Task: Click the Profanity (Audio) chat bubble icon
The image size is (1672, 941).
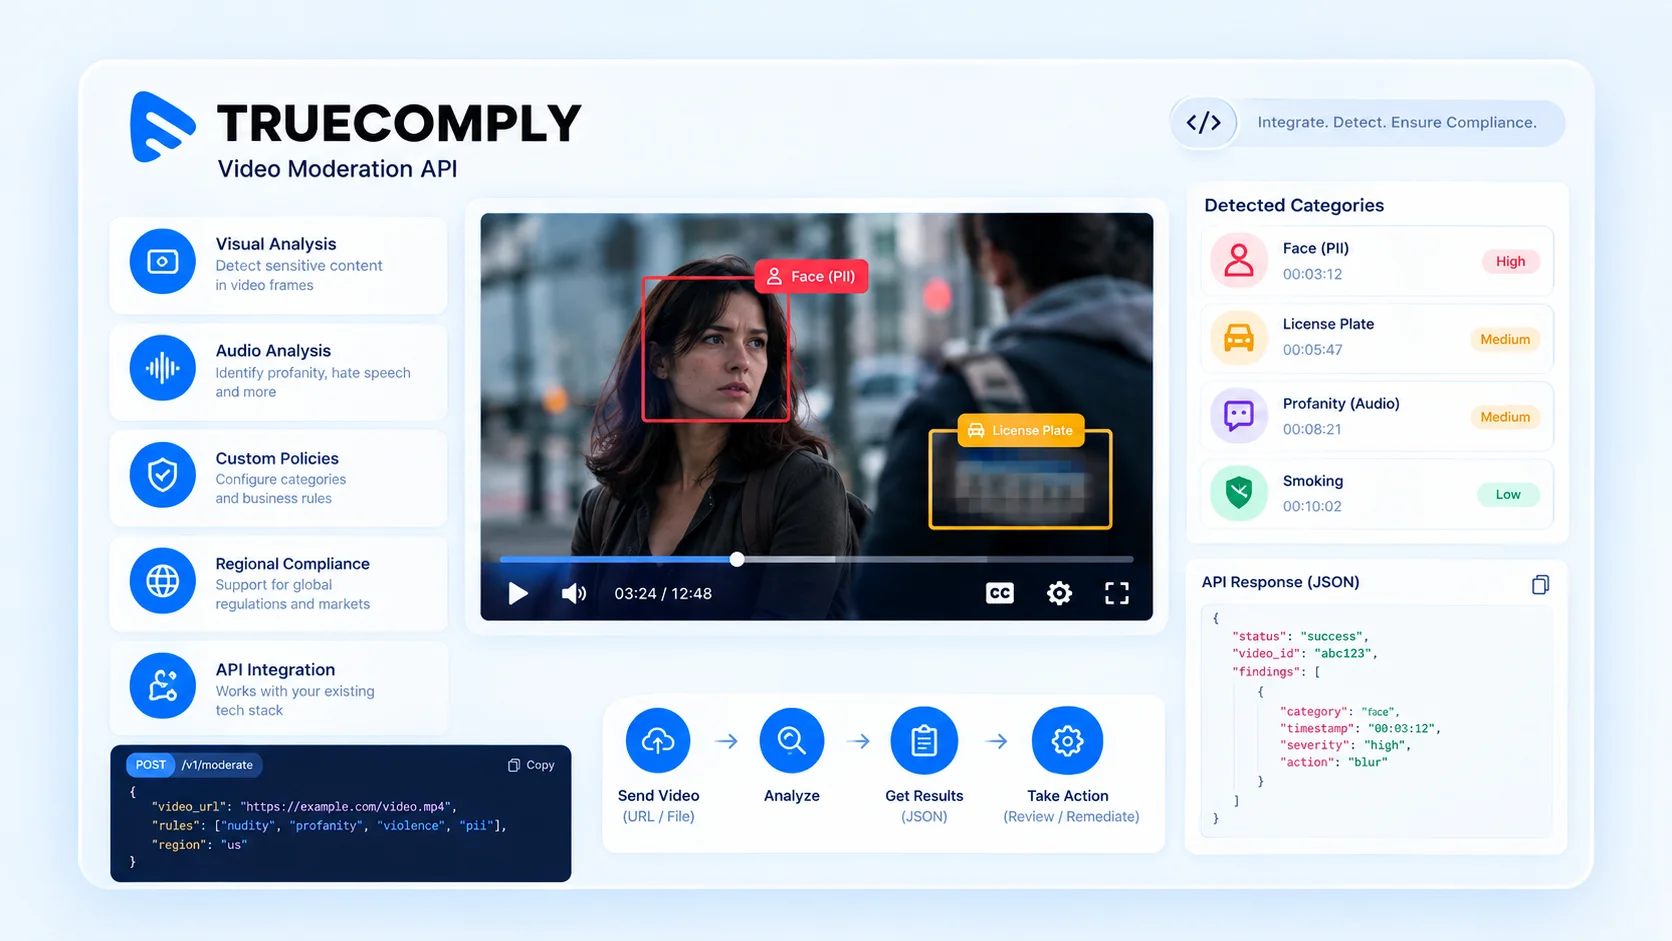Action: click(1239, 415)
